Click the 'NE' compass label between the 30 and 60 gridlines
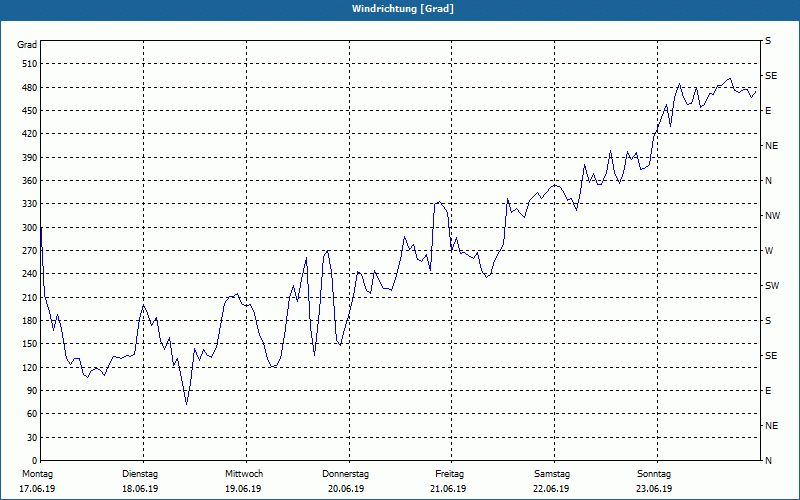Viewport: 800px width, 500px height. [x=771, y=426]
